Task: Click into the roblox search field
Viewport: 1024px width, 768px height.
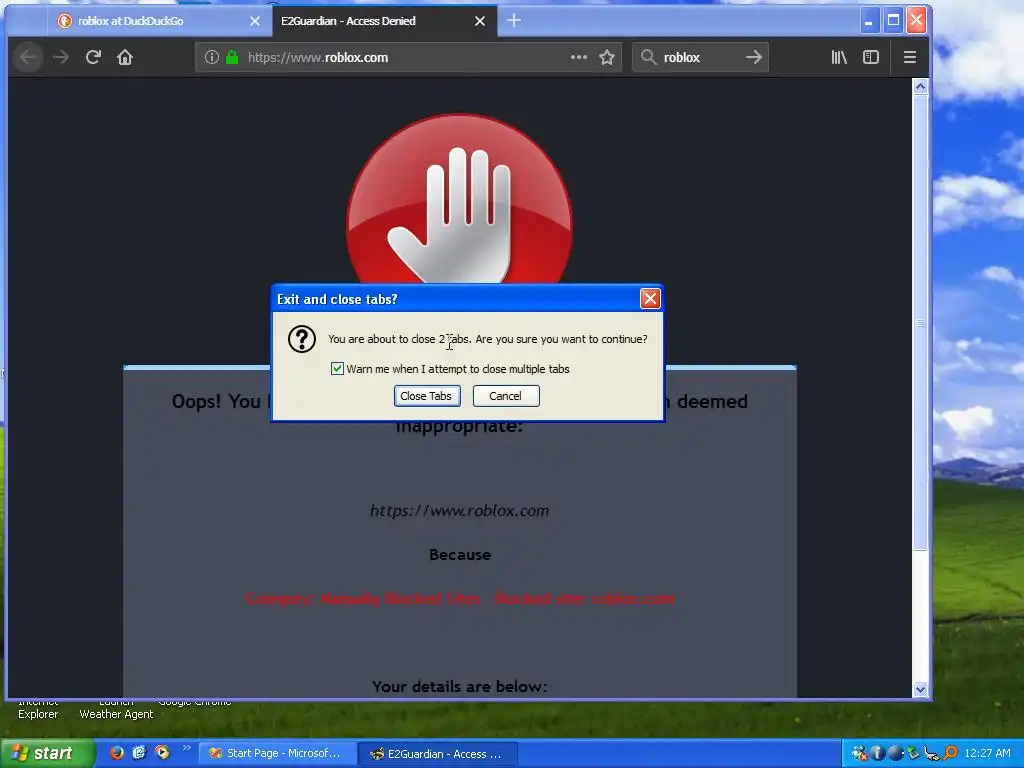Action: [699, 57]
